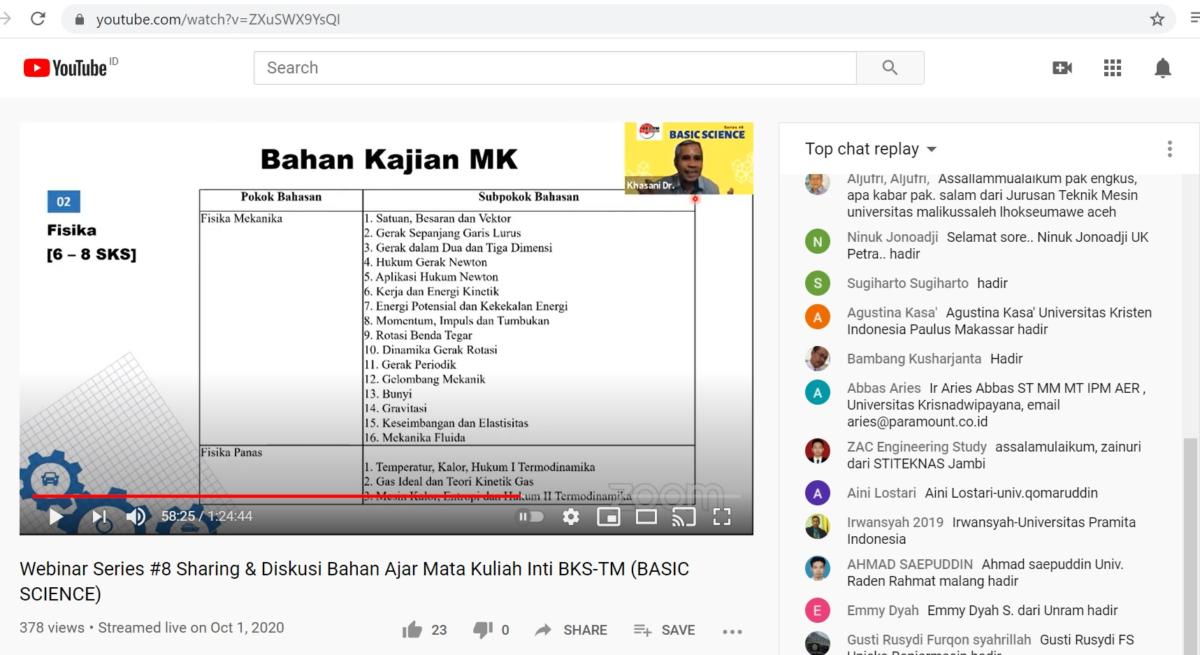The image size is (1200, 655).
Task: Skip to the next video
Action: (x=100, y=517)
